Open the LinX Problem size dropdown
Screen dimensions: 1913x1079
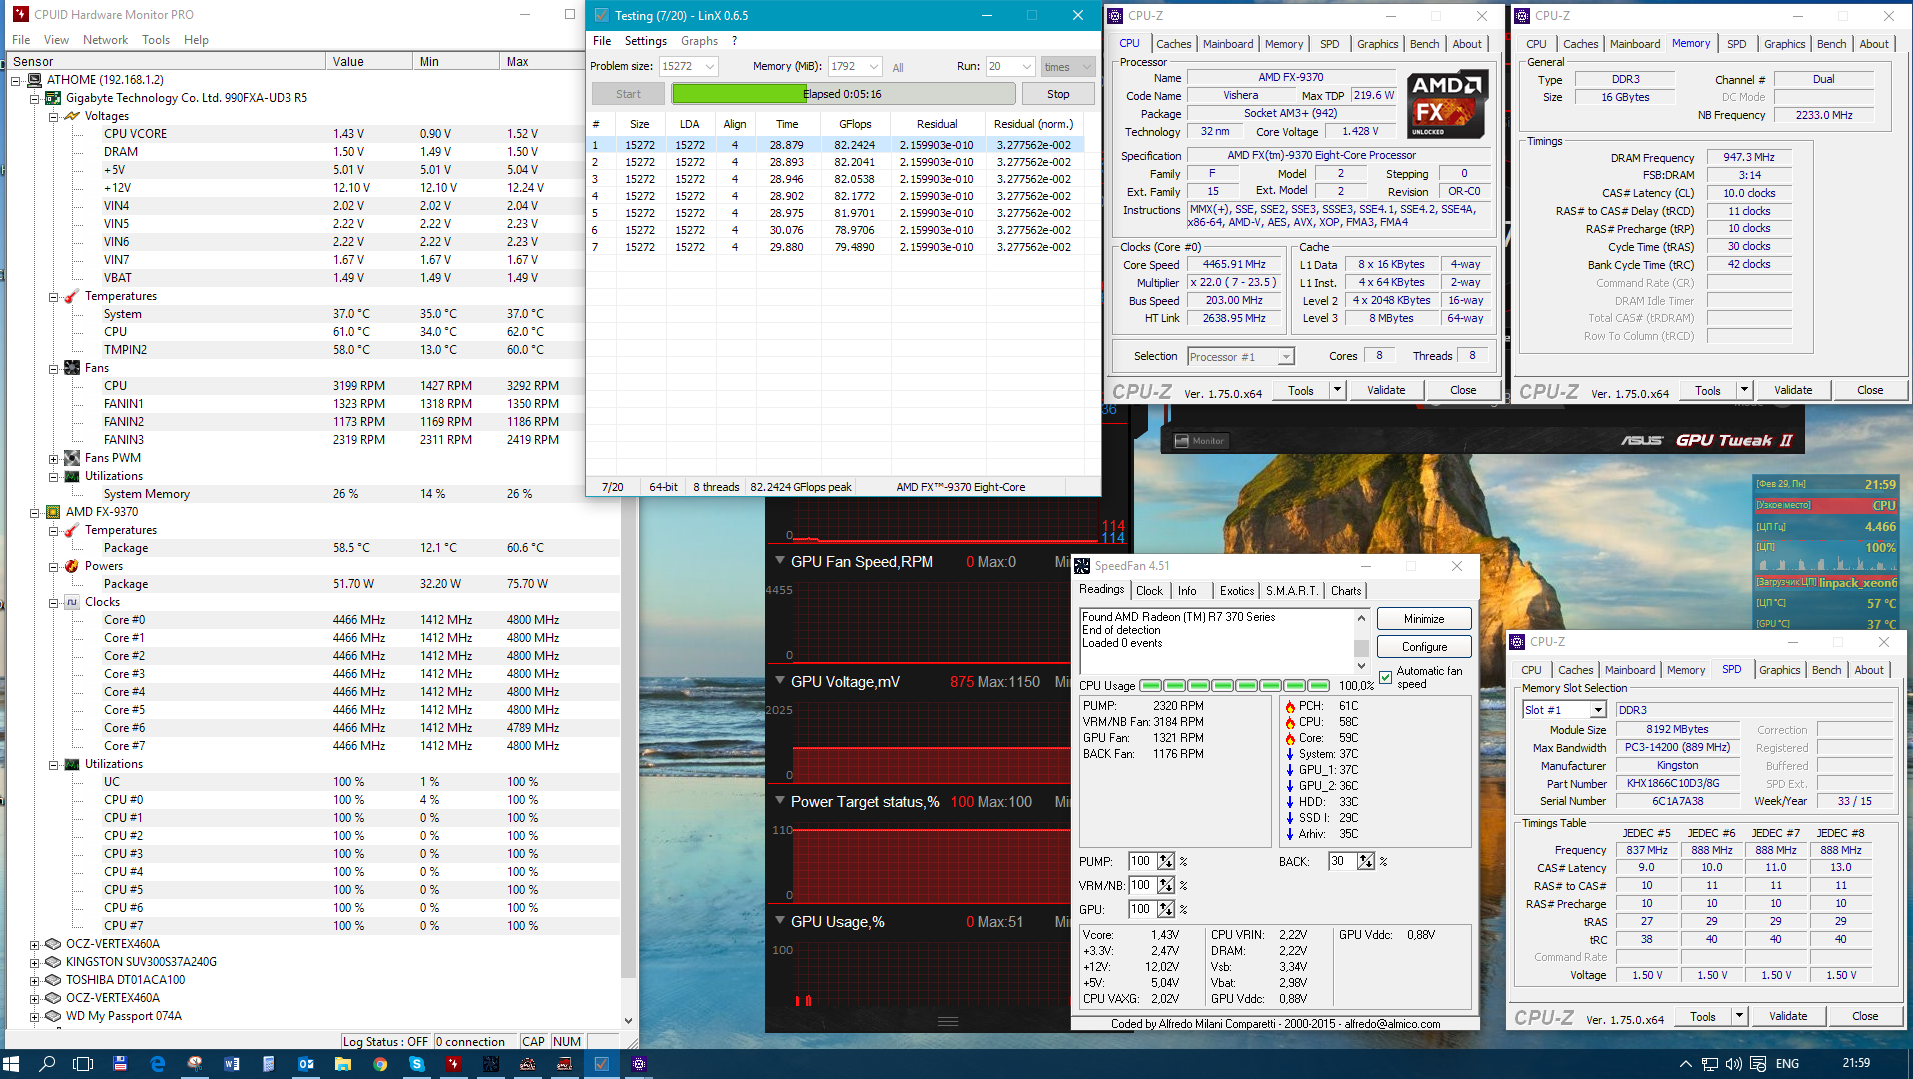709,67
